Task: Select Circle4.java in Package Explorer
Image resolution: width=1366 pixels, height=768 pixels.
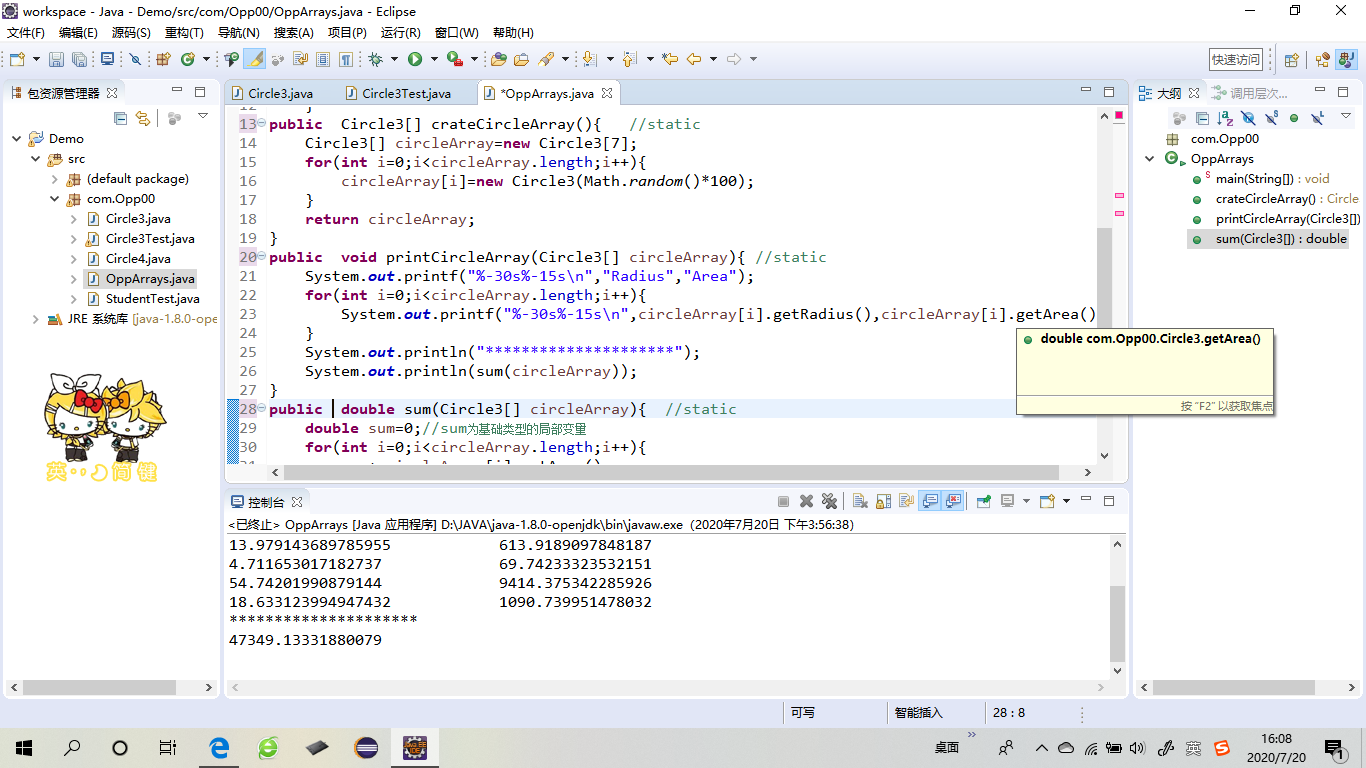Action: coord(138,259)
